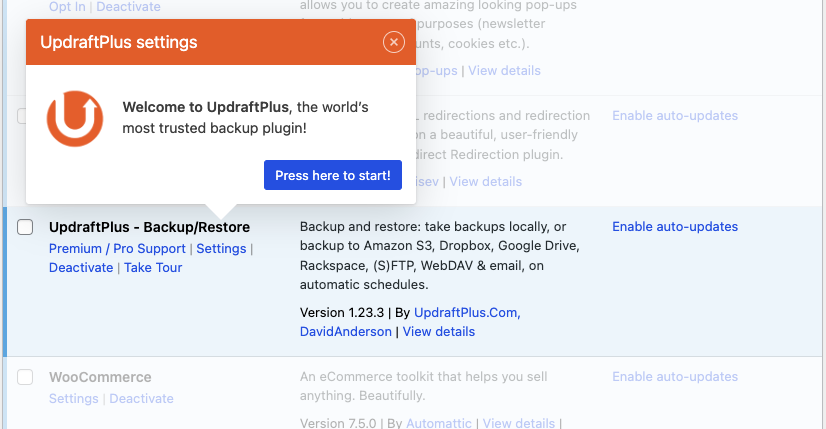The height and width of the screenshot is (429, 826).
Task: Enable auto-updates for WooCommerce
Action: click(675, 377)
